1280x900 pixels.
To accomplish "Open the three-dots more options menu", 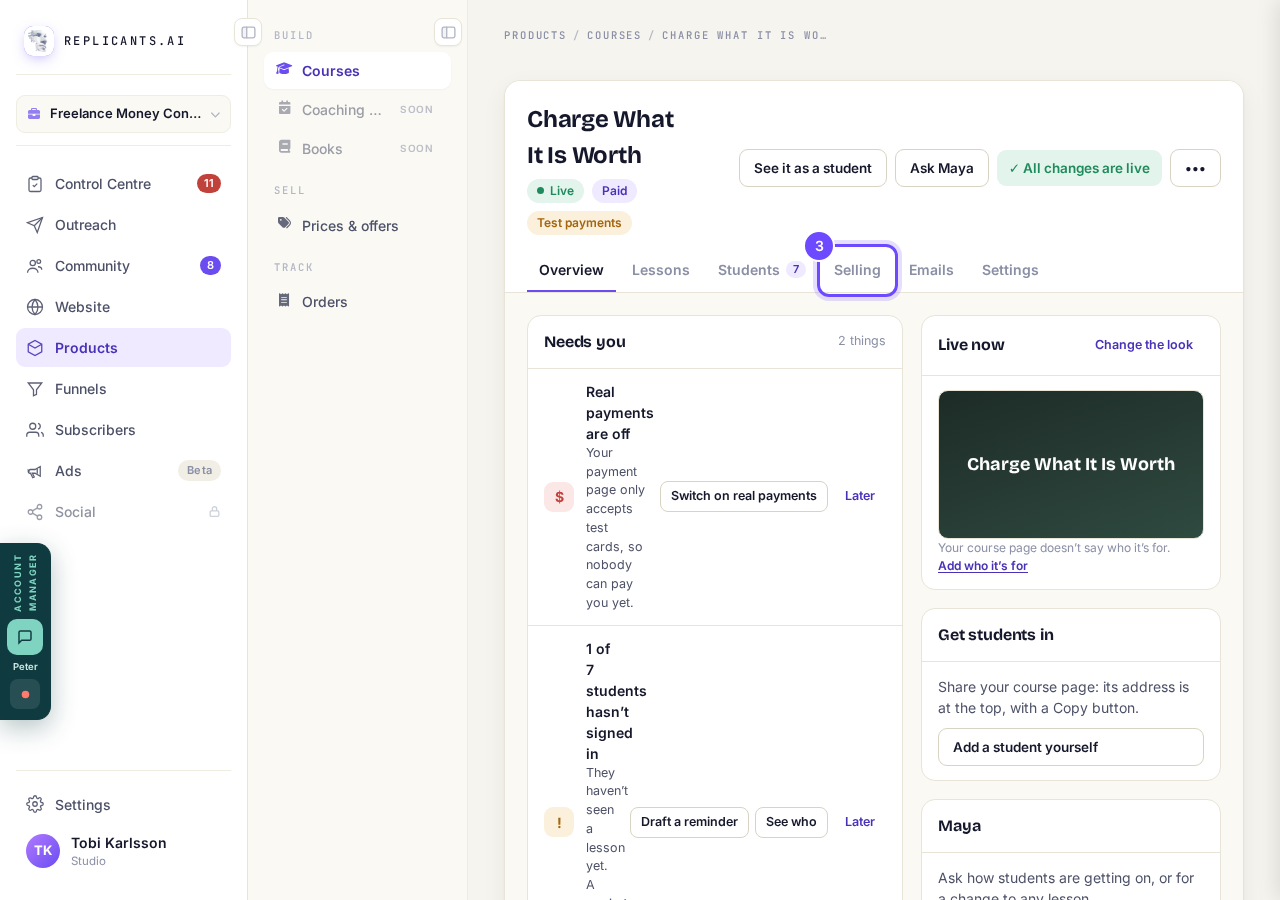I will [x=1195, y=168].
